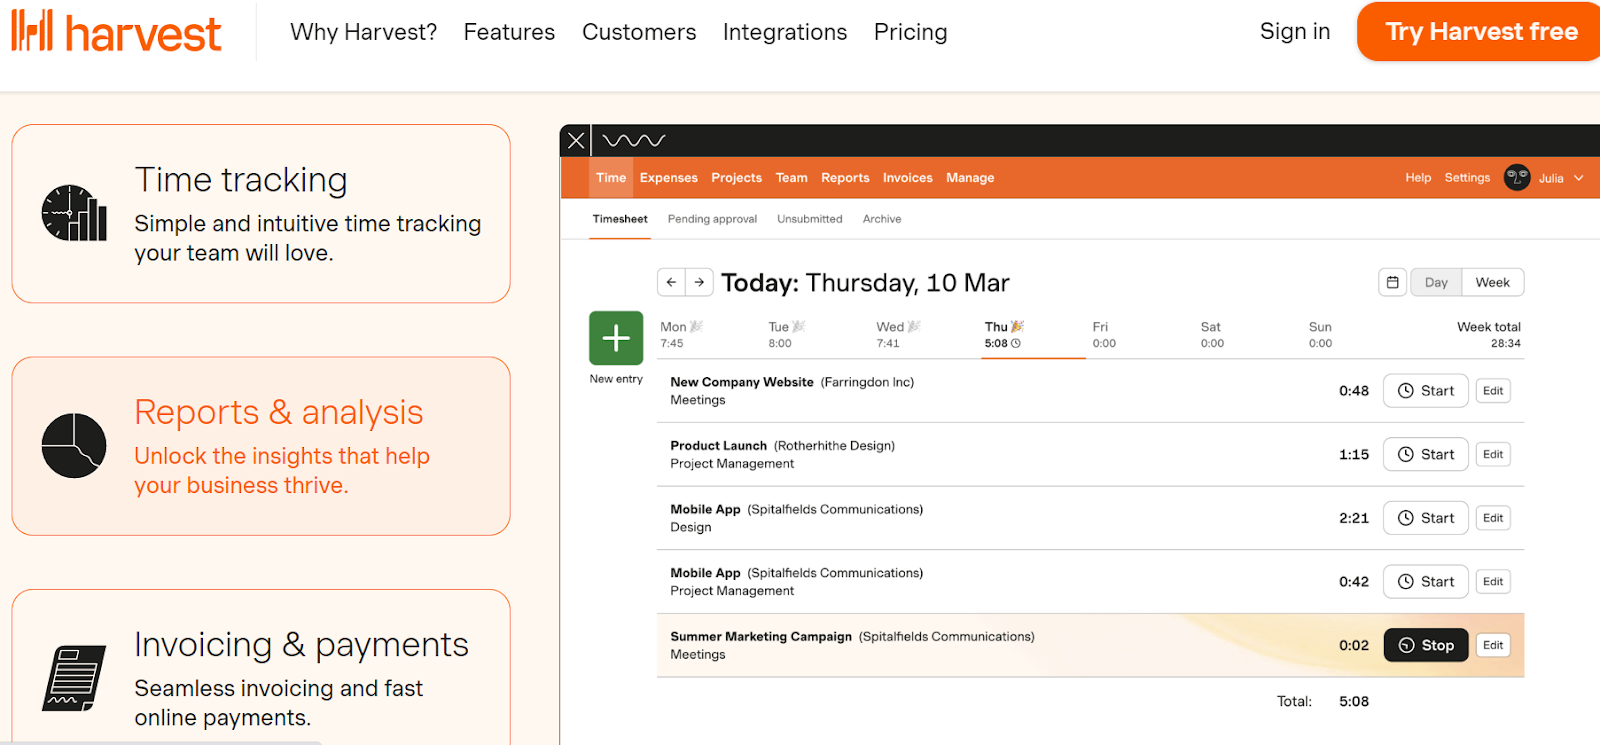Open Features nav menu
Image resolution: width=1600 pixels, height=745 pixels.
point(509,32)
